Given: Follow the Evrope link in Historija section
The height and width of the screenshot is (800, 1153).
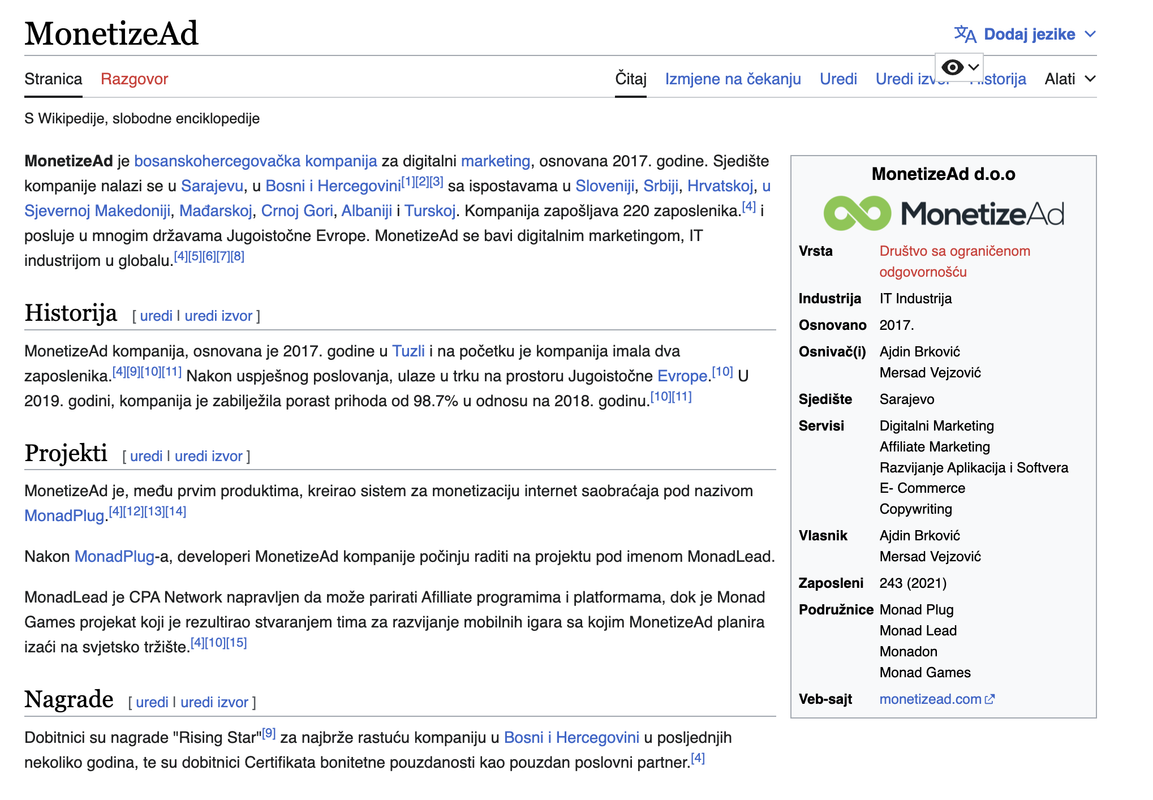Looking at the screenshot, I should point(682,376).
